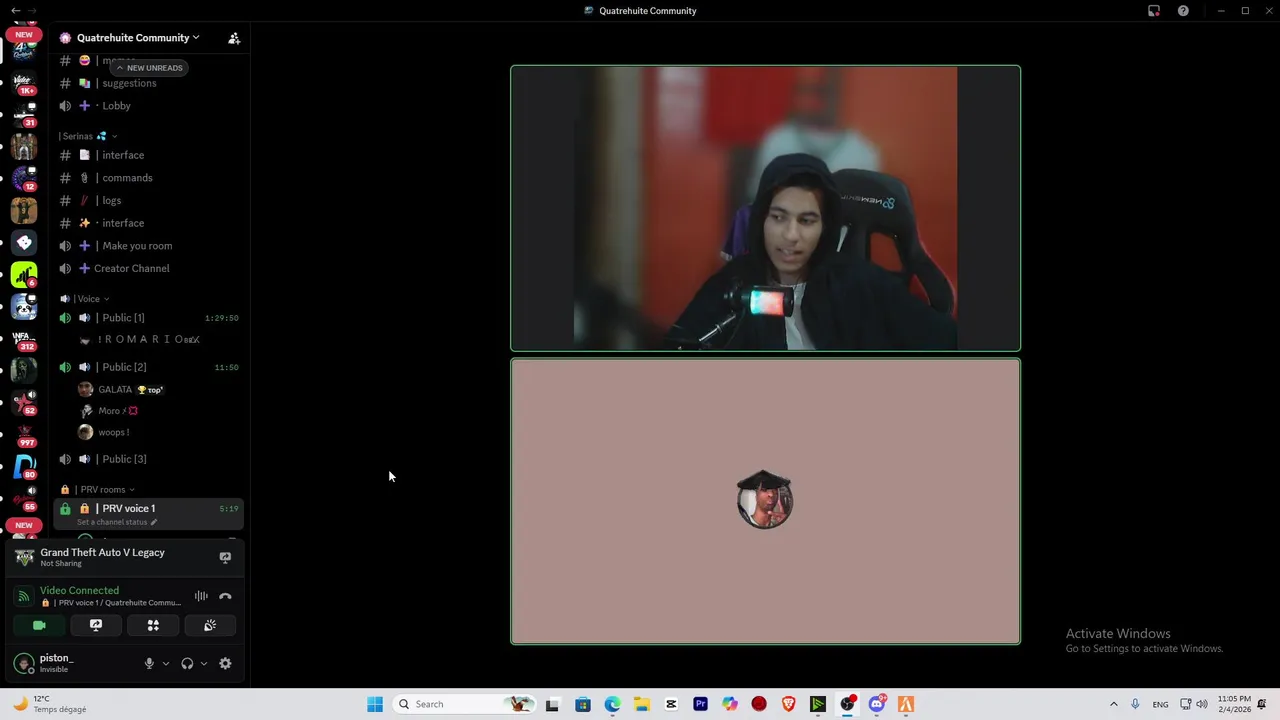Open the inbox icon in title bar
Viewport: 1280px width, 720px height.
[1154, 11]
